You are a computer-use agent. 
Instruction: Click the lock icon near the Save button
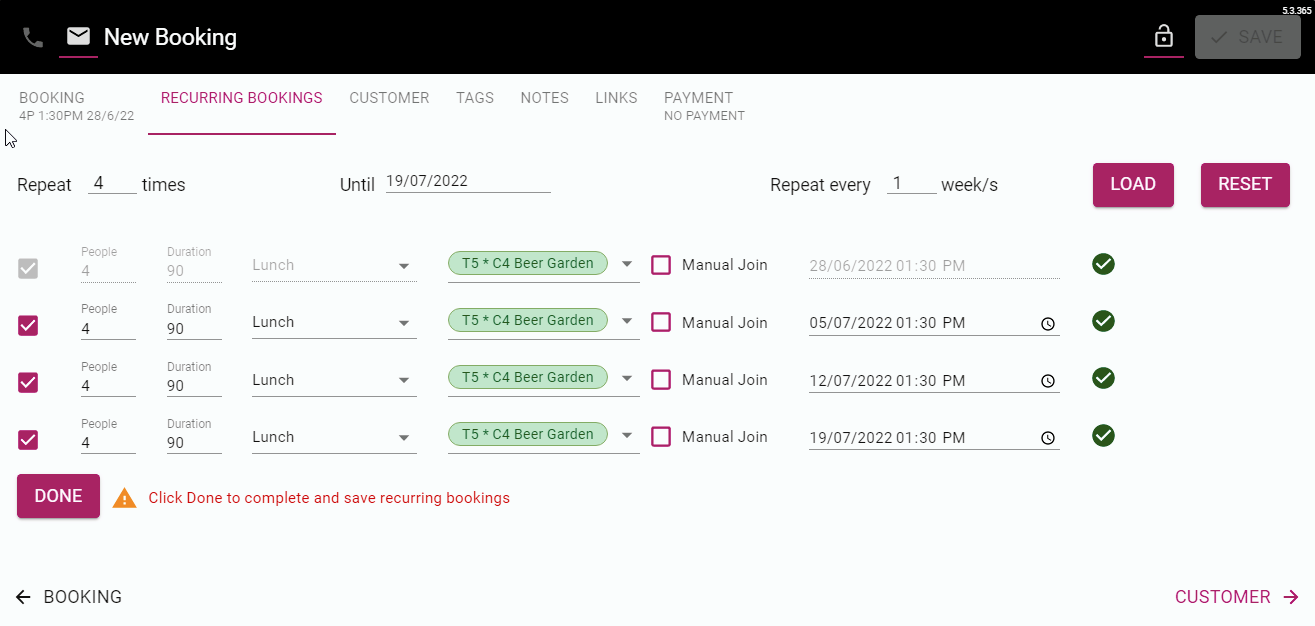pyautogui.click(x=1164, y=36)
